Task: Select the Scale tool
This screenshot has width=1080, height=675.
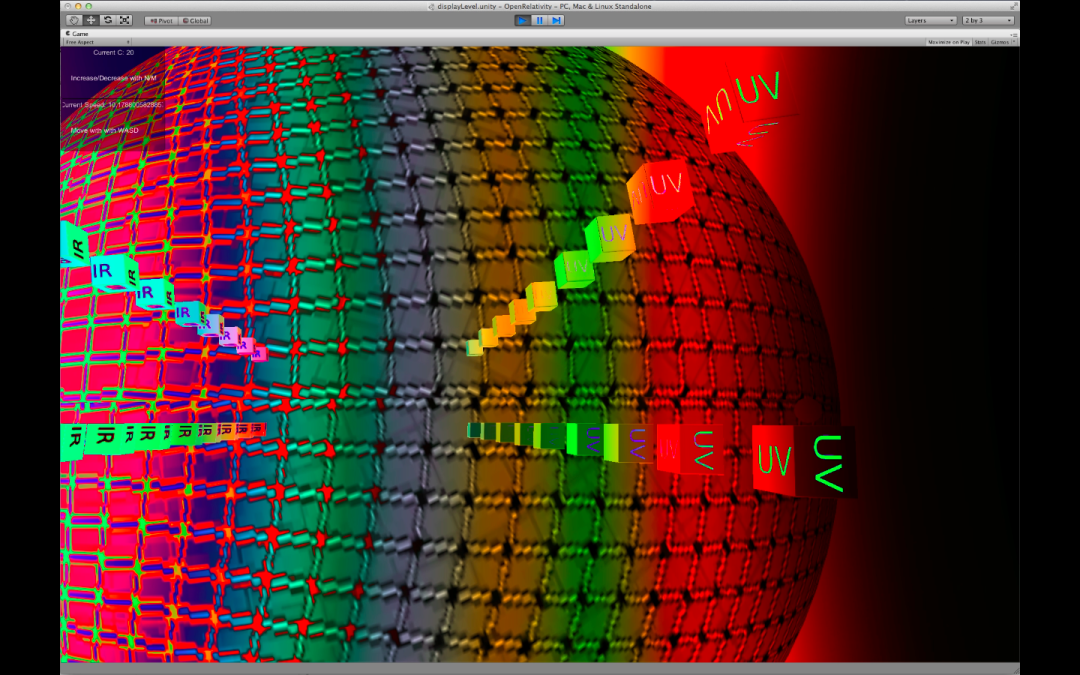Action: tap(125, 21)
